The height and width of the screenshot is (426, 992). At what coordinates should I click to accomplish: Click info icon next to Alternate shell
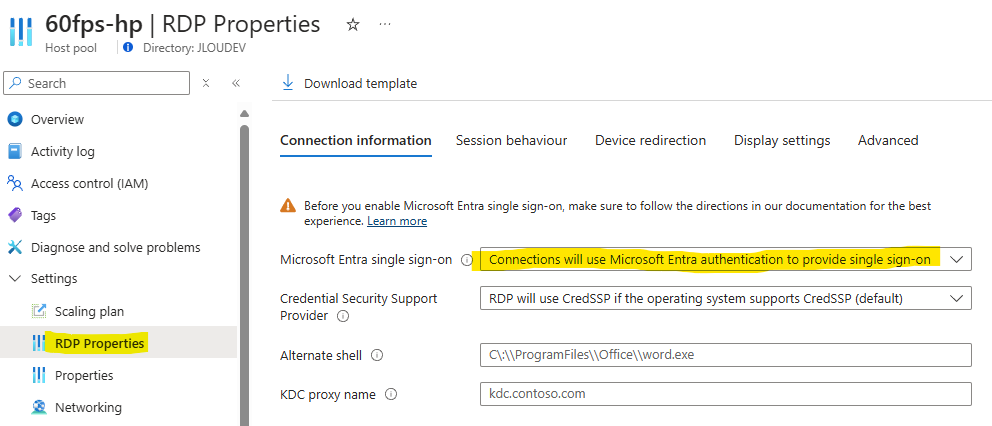(x=377, y=356)
